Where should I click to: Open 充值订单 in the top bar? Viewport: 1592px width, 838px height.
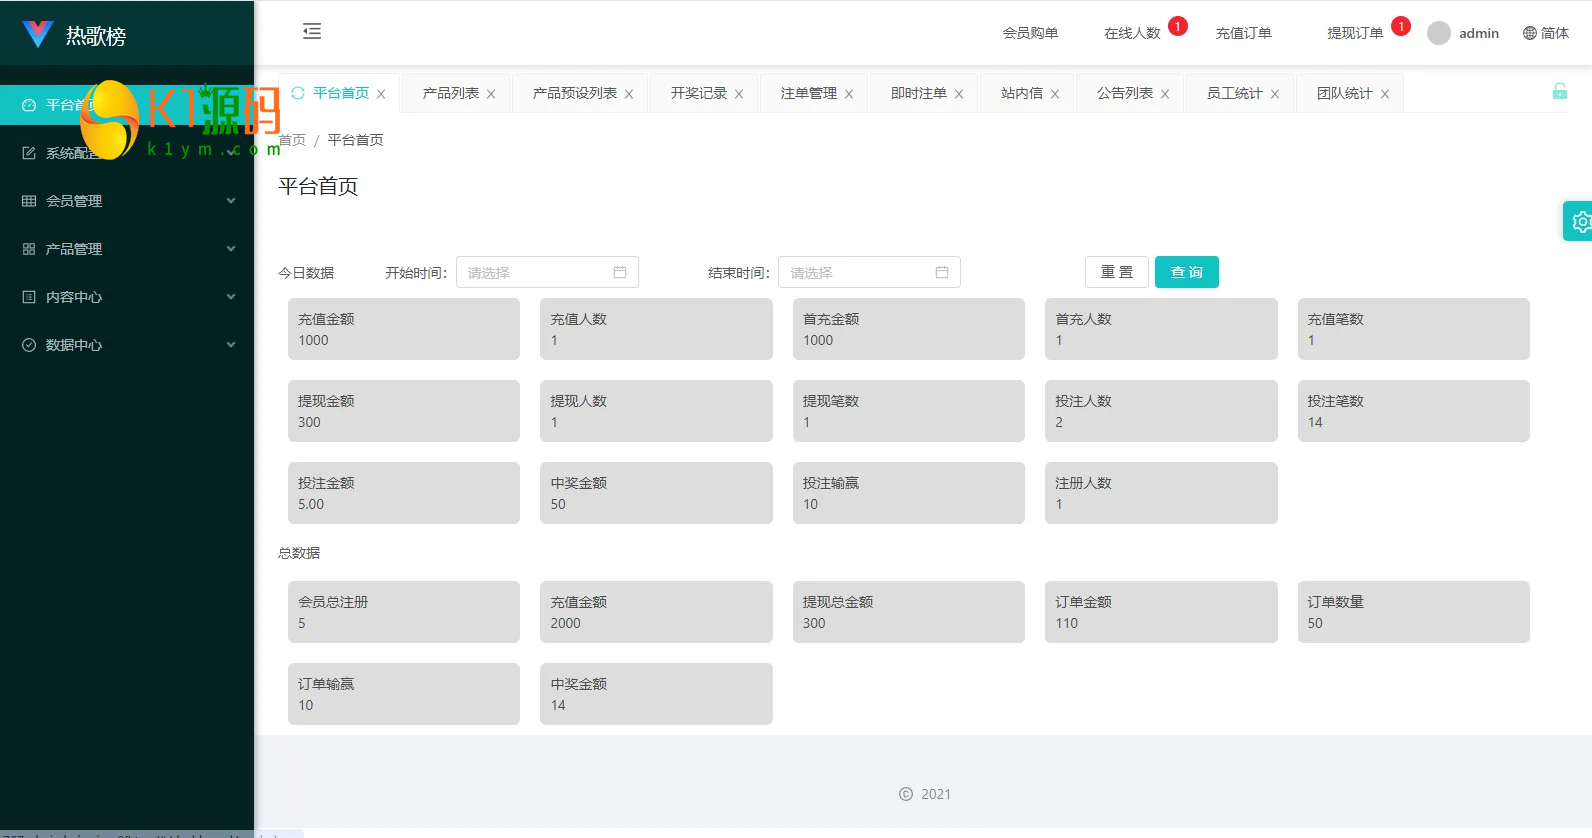1243,33
